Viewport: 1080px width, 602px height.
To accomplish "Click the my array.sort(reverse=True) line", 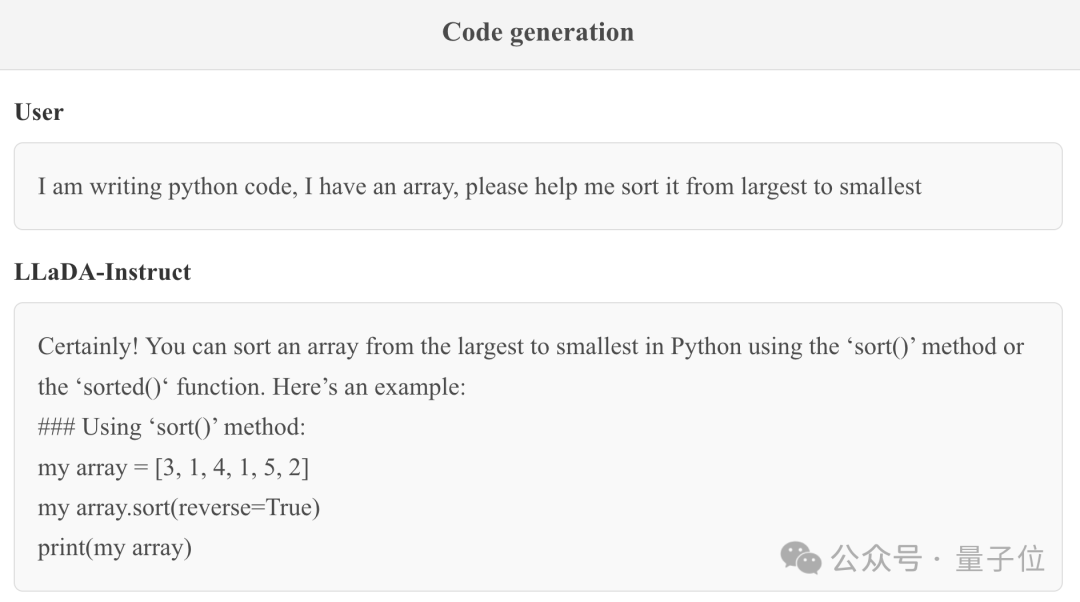I will click(179, 508).
